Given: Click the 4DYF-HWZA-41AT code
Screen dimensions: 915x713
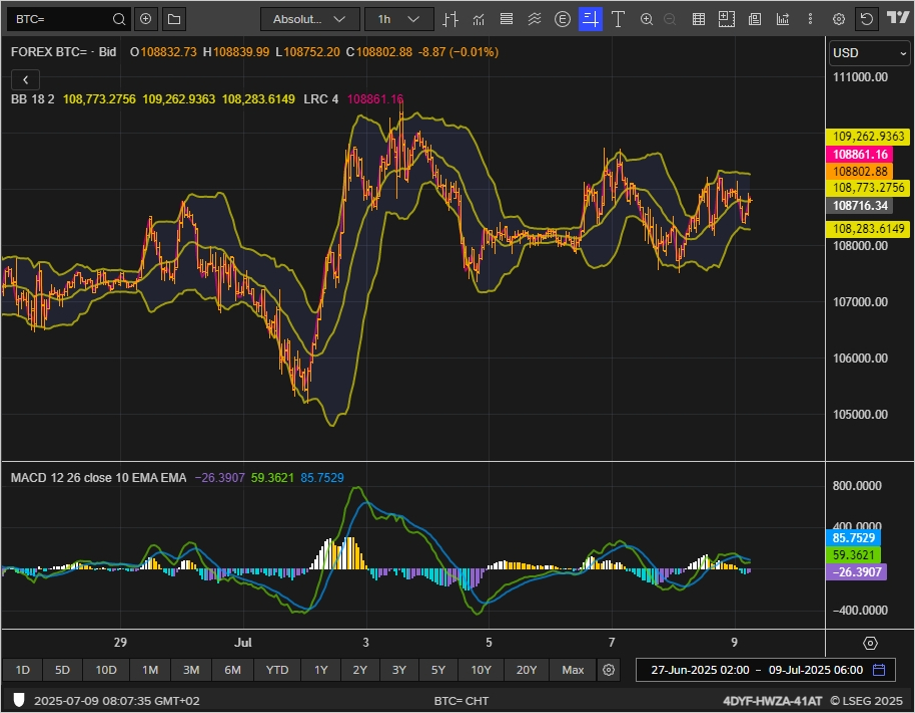Looking at the screenshot, I should coord(772,701).
